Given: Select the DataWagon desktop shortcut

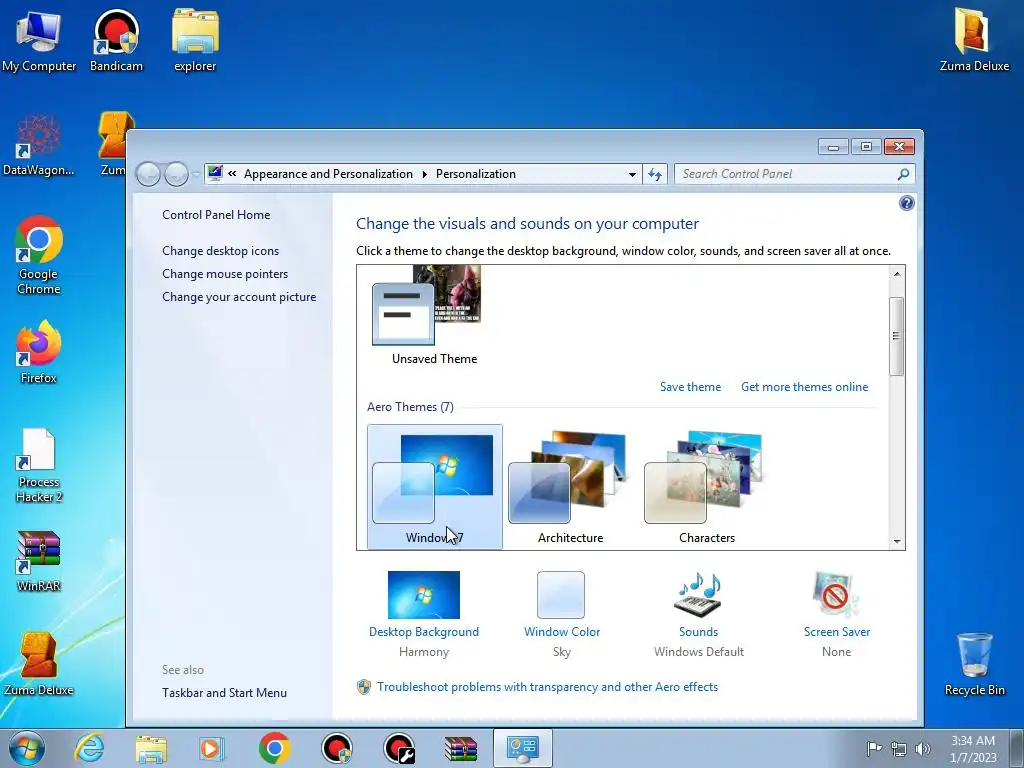Looking at the screenshot, I should pyautogui.click(x=39, y=145).
